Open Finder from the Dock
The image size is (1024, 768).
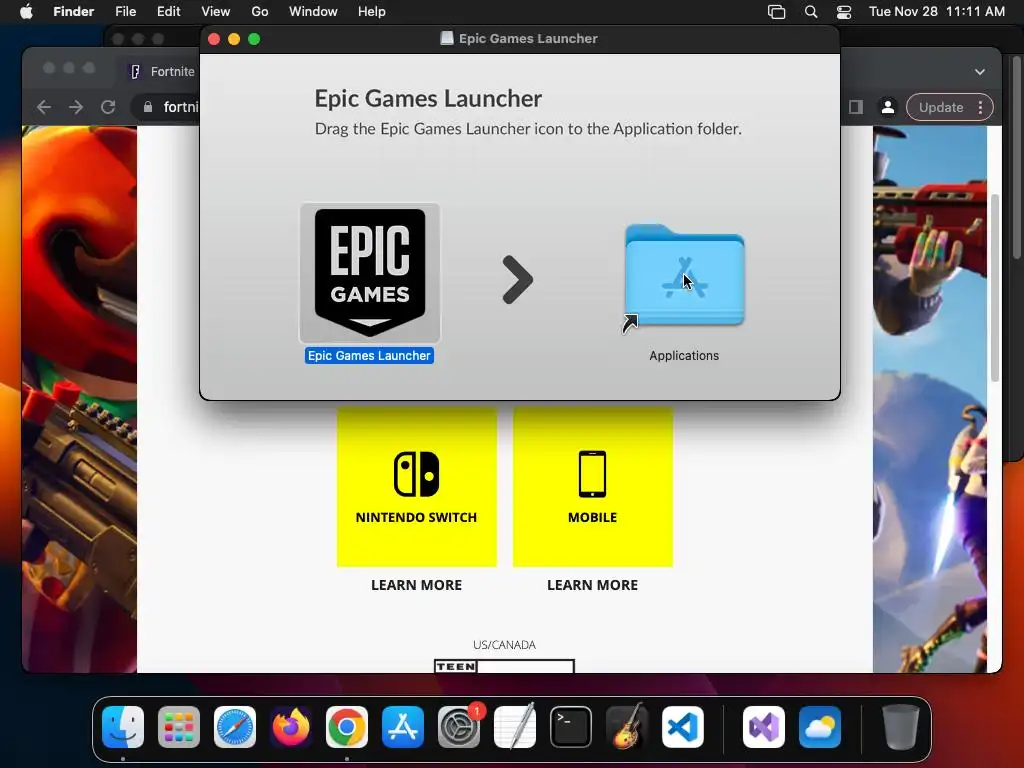(x=123, y=727)
